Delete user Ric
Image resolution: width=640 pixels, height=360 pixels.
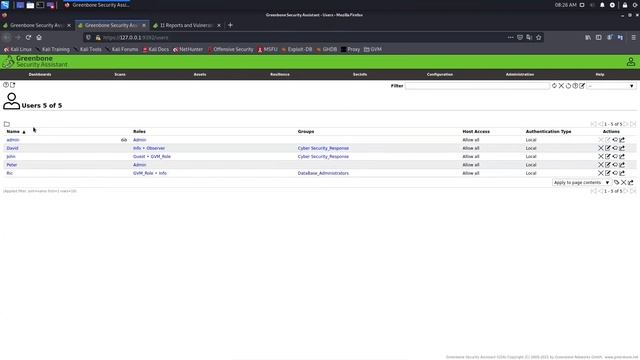click(601, 173)
